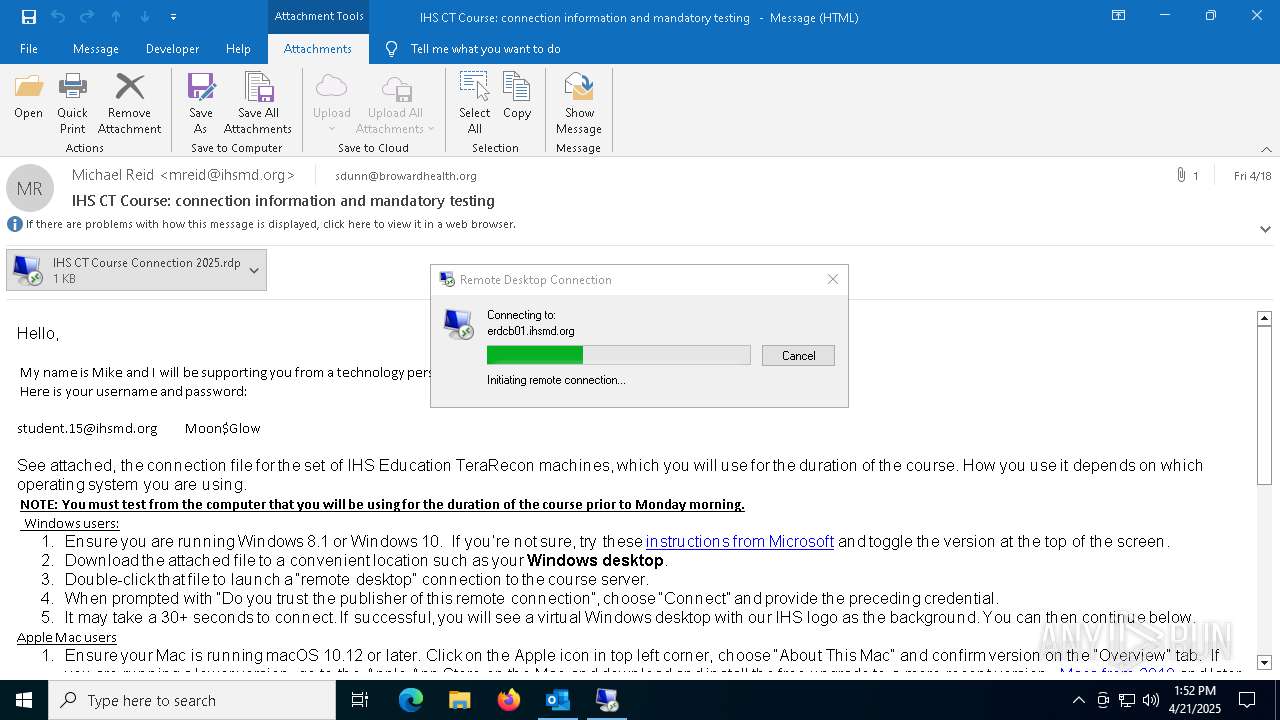Open the instructions from Microsoft link
Screen dimensions: 1280x720
point(740,541)
